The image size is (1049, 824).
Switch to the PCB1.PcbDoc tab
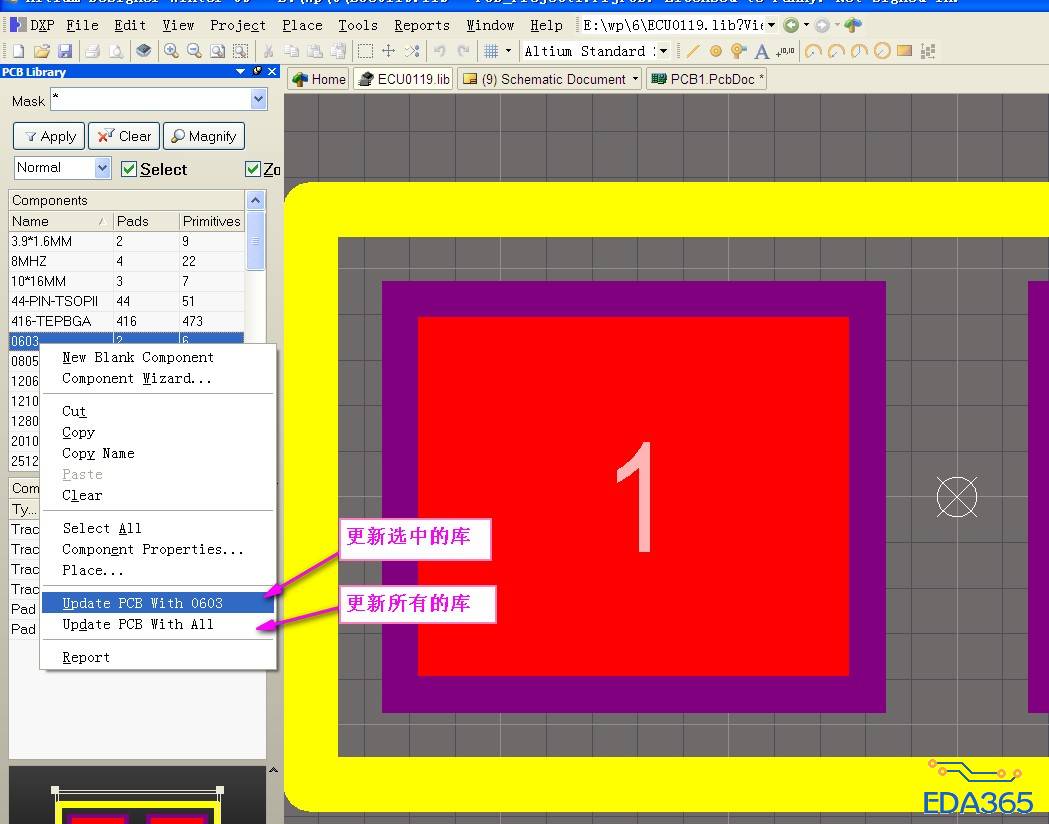[x=706, y=79]
